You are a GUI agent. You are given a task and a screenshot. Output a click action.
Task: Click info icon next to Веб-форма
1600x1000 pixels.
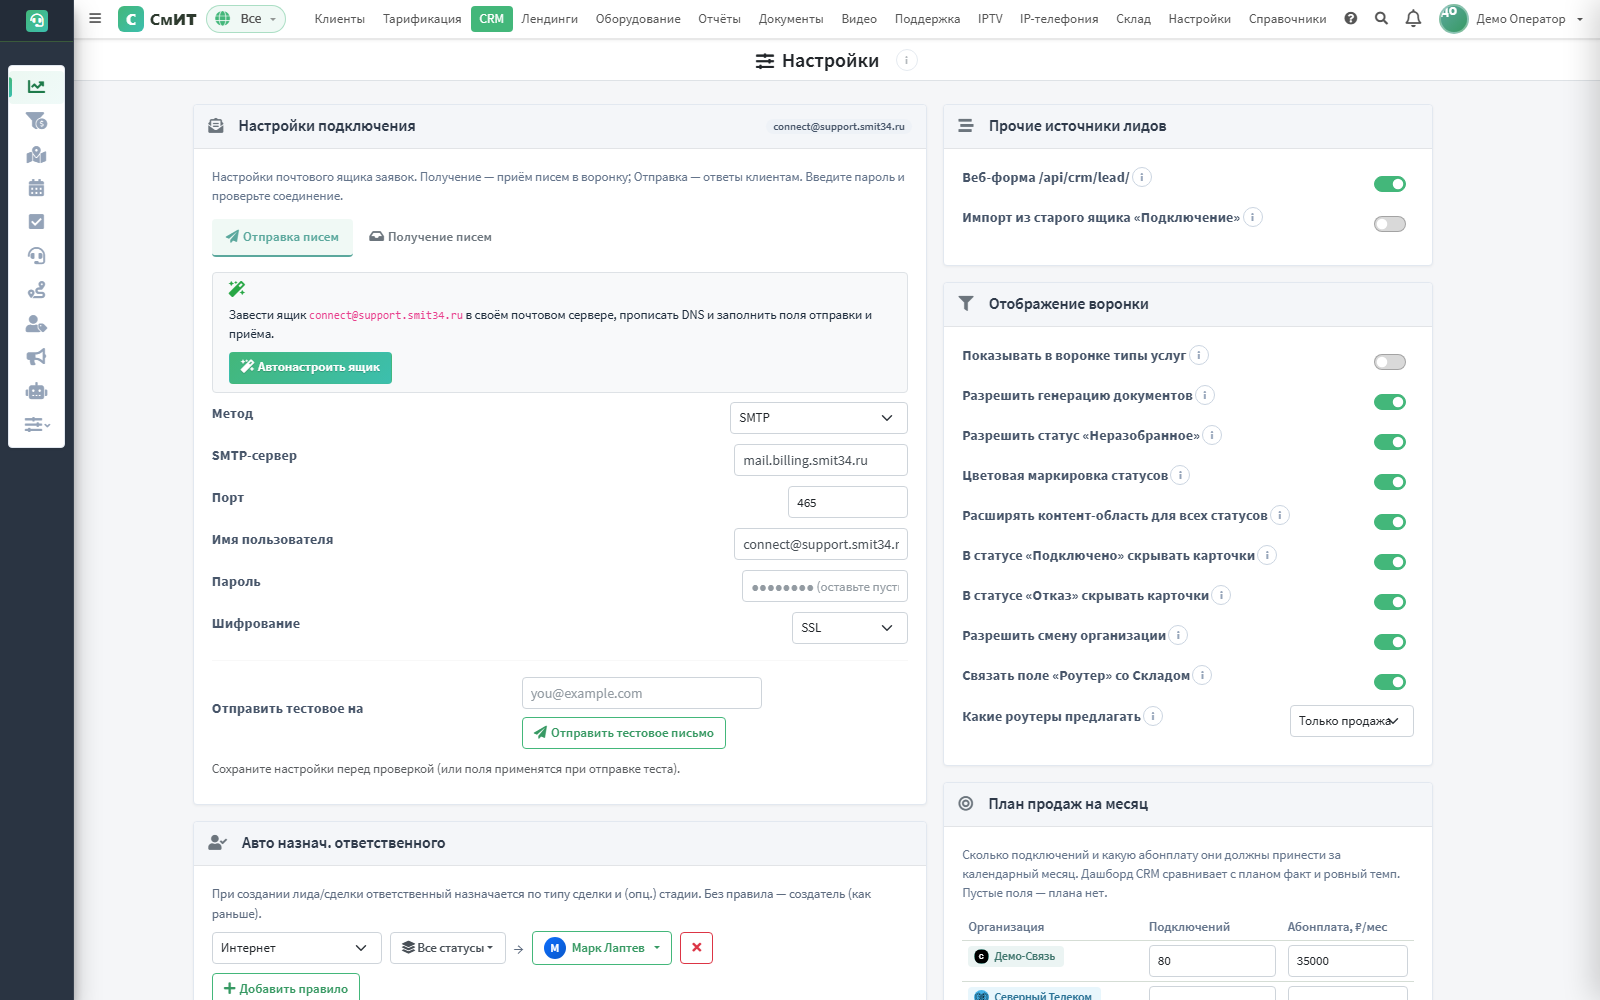coord(1142,177)
